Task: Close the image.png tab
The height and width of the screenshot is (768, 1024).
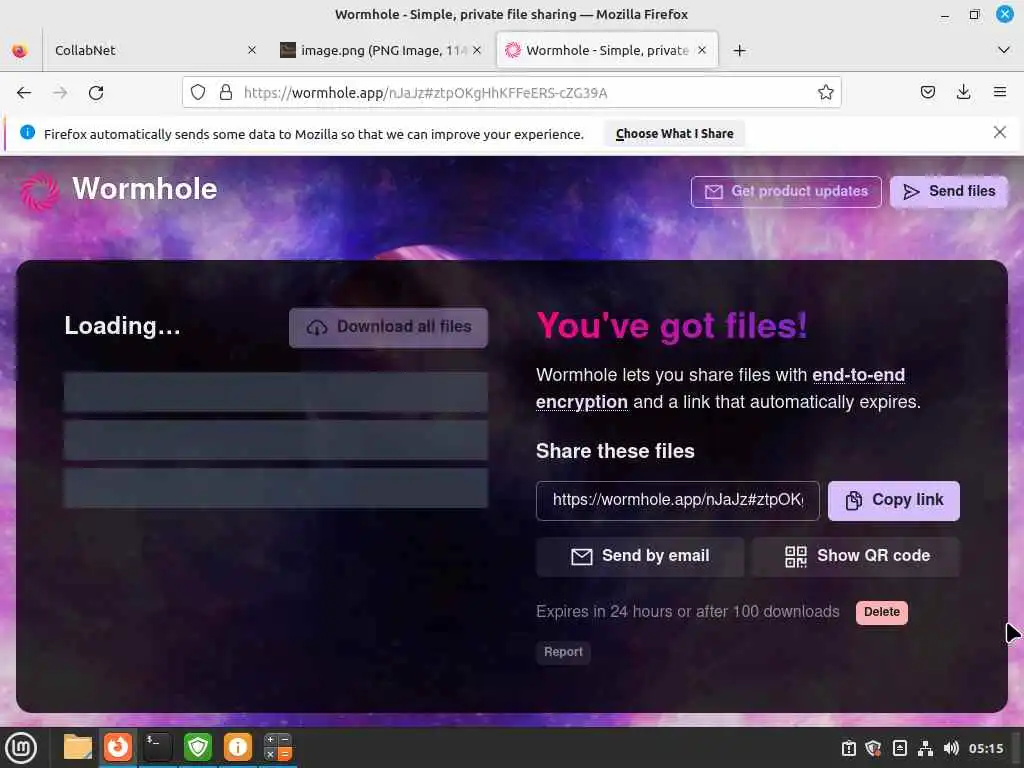Action: pyautogui.click(x=477, y=50)
